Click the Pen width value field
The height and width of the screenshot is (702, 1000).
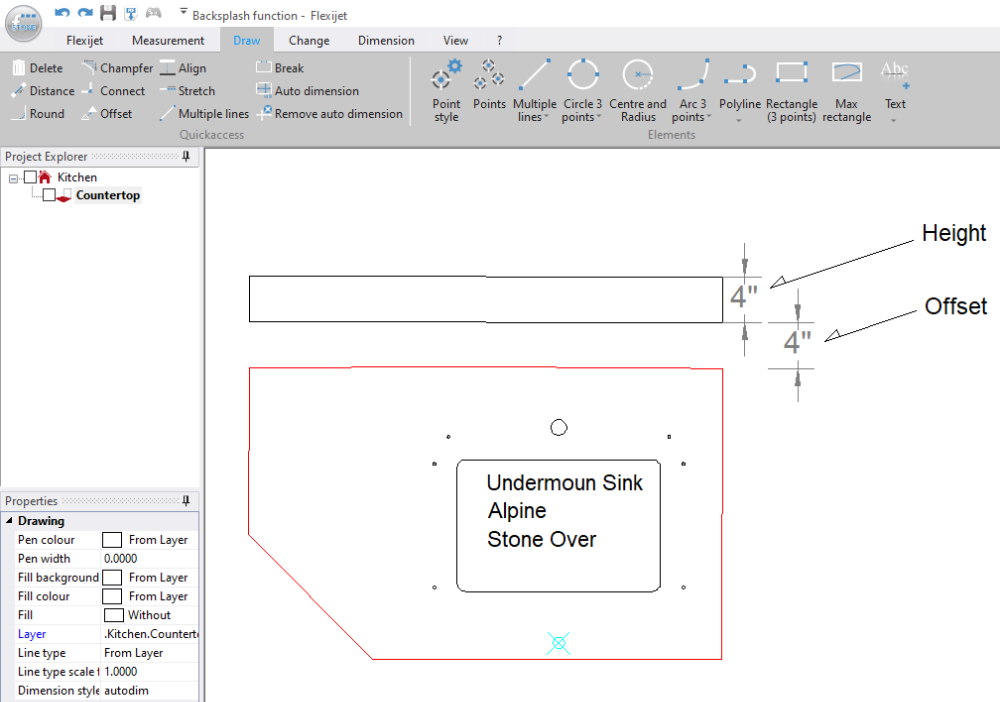(150, 559)
